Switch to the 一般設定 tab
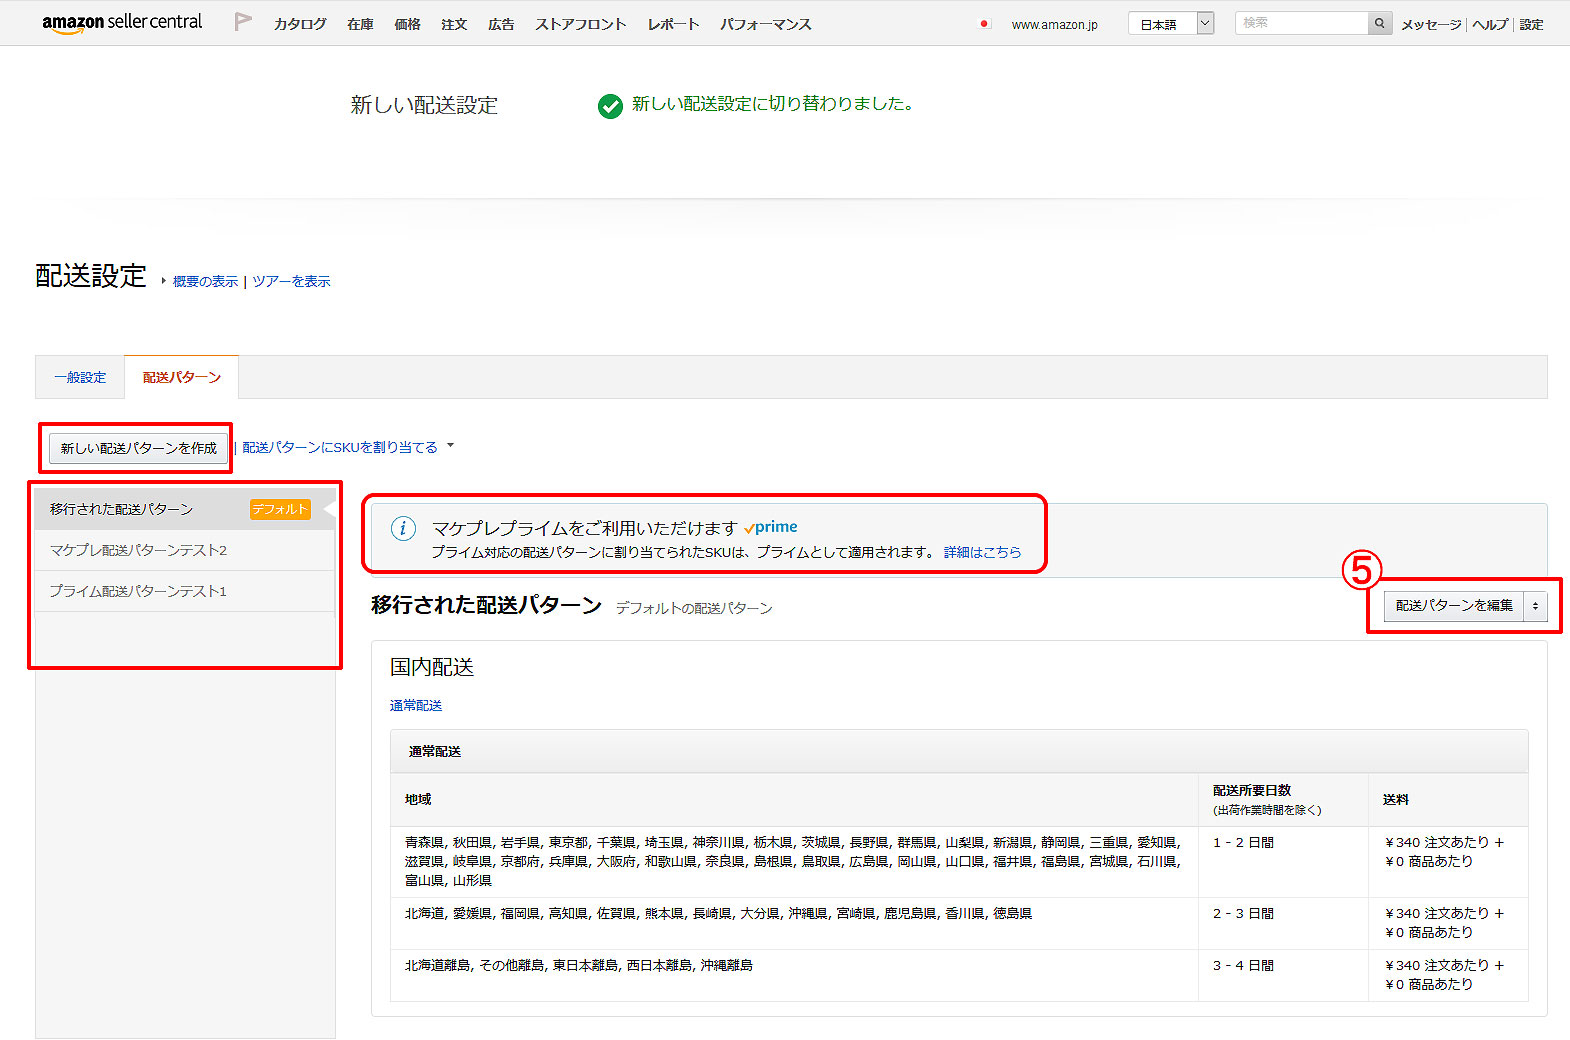The width and height of the screenshot is (1570, 1040). click(80, 377)
